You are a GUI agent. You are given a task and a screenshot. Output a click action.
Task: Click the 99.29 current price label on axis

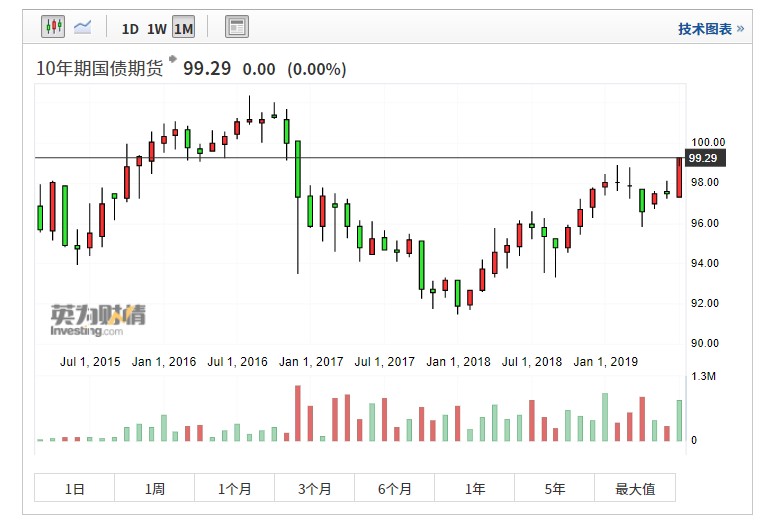[705, 158]
